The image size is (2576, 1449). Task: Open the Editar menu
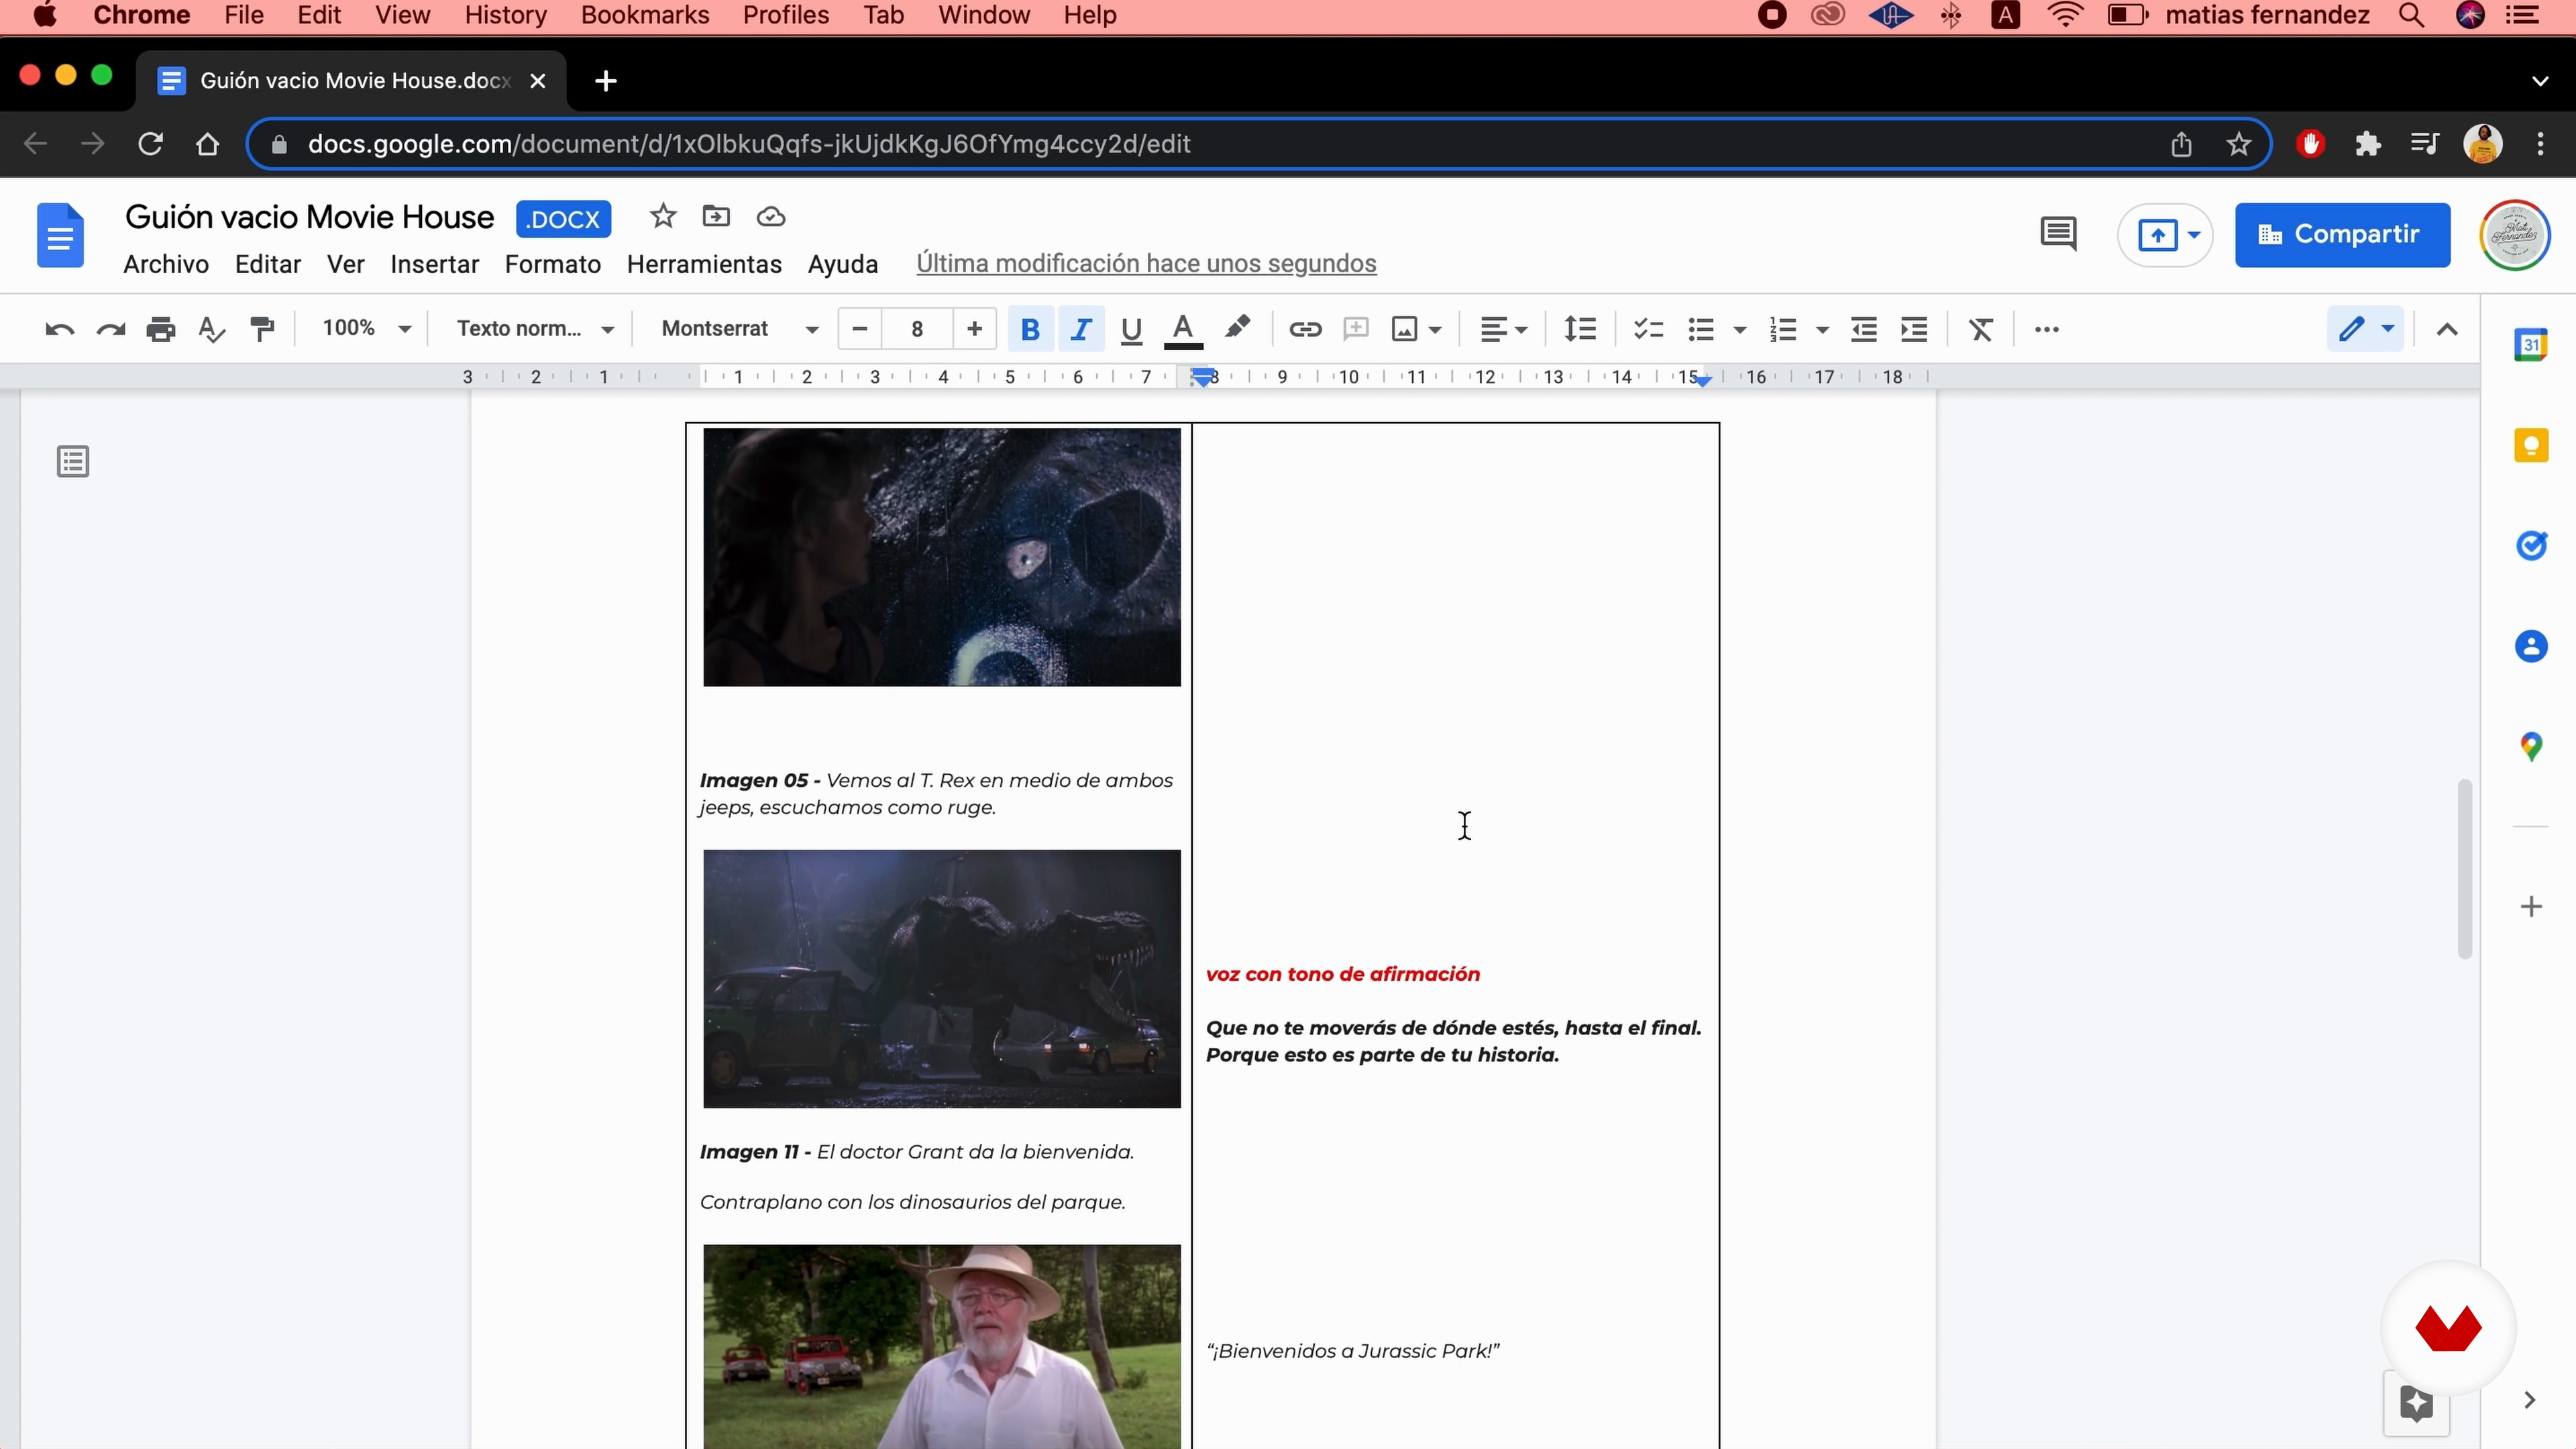(268, 264)
